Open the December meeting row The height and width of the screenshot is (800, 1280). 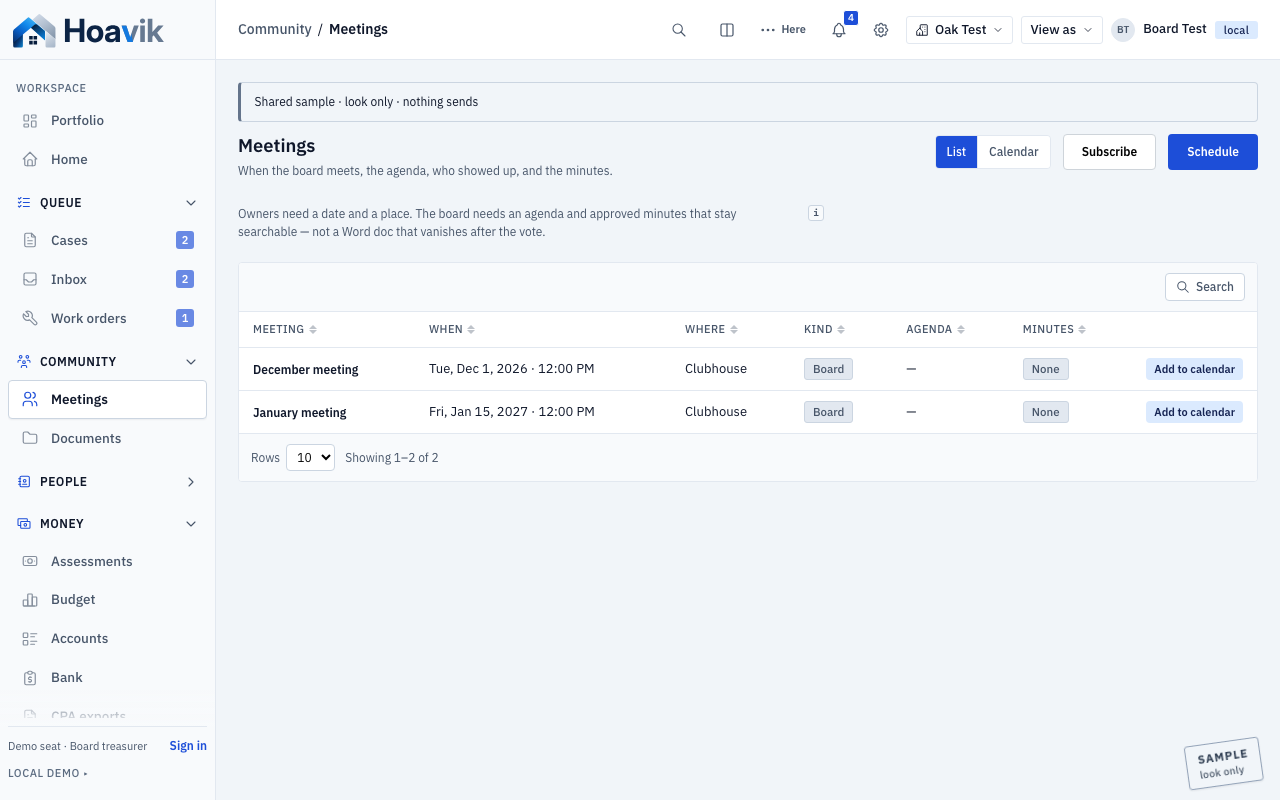(x=748, y=369)
